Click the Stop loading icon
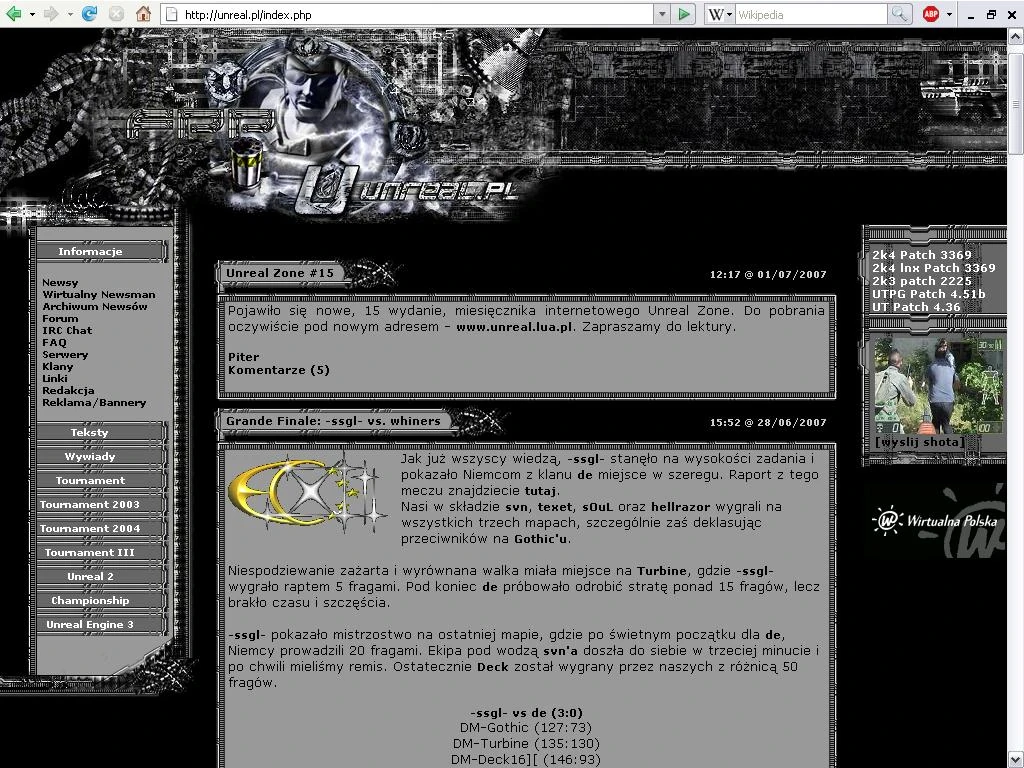This screenshot has height=768, width=1024. [116, 14]
